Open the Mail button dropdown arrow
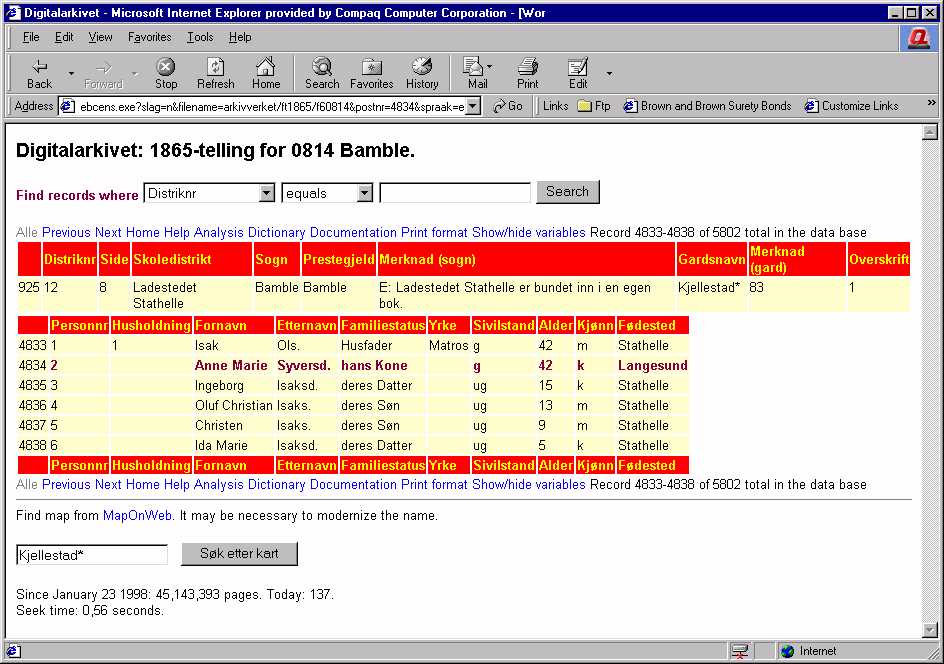The image size is (944, 664). coord(489,66)
